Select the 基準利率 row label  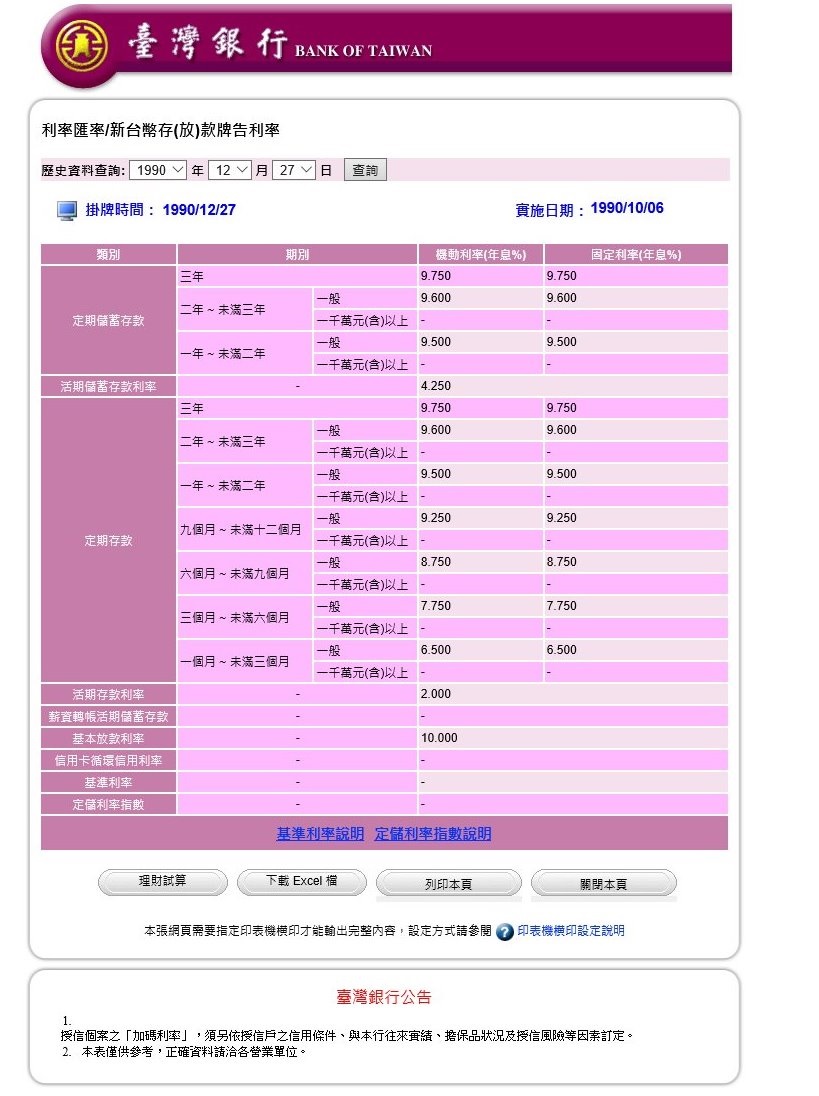click(x=108, y=782)
